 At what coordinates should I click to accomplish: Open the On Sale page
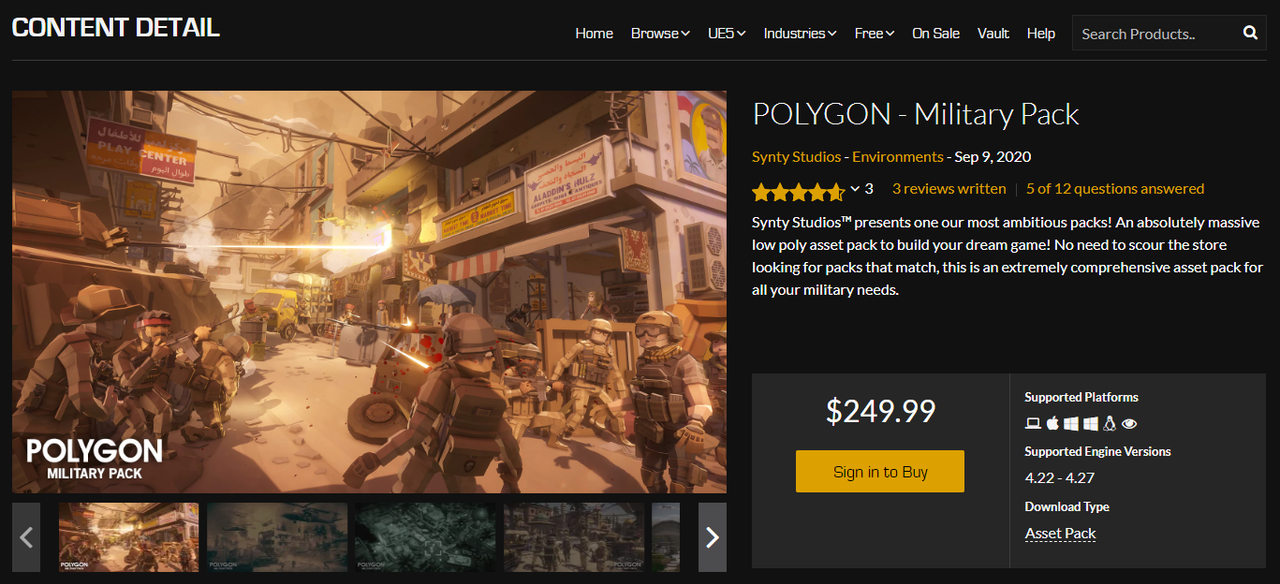[936, 33]
